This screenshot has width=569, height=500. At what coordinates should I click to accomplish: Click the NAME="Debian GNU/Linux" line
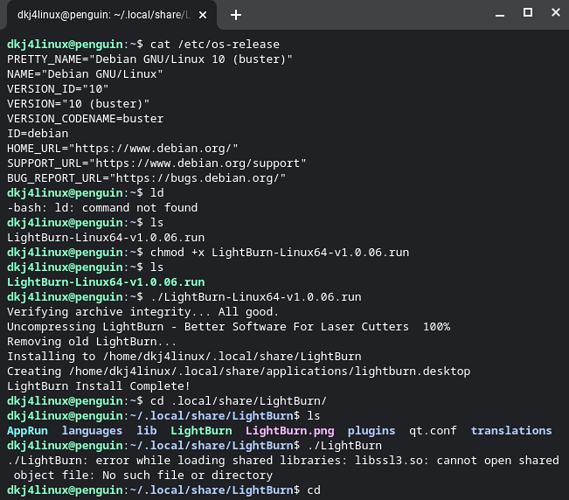click(85, 74)
